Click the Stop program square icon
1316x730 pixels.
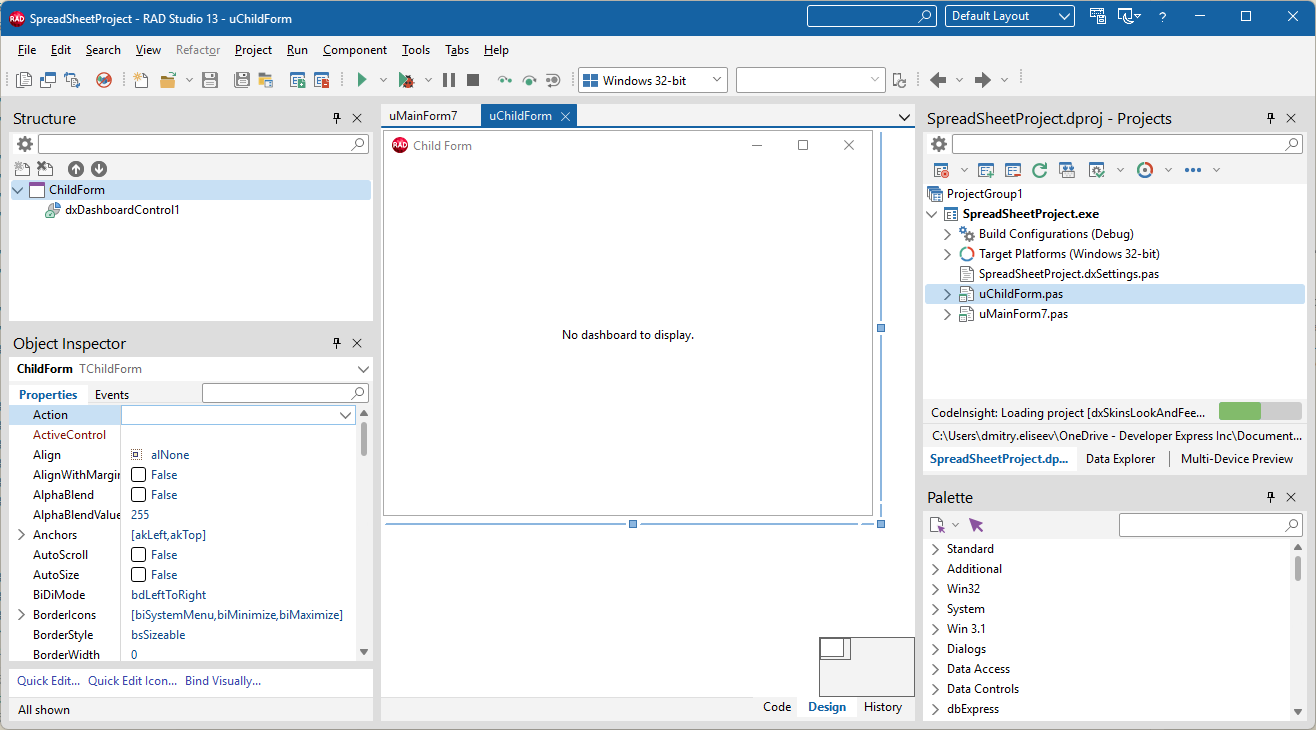point(473,80)
